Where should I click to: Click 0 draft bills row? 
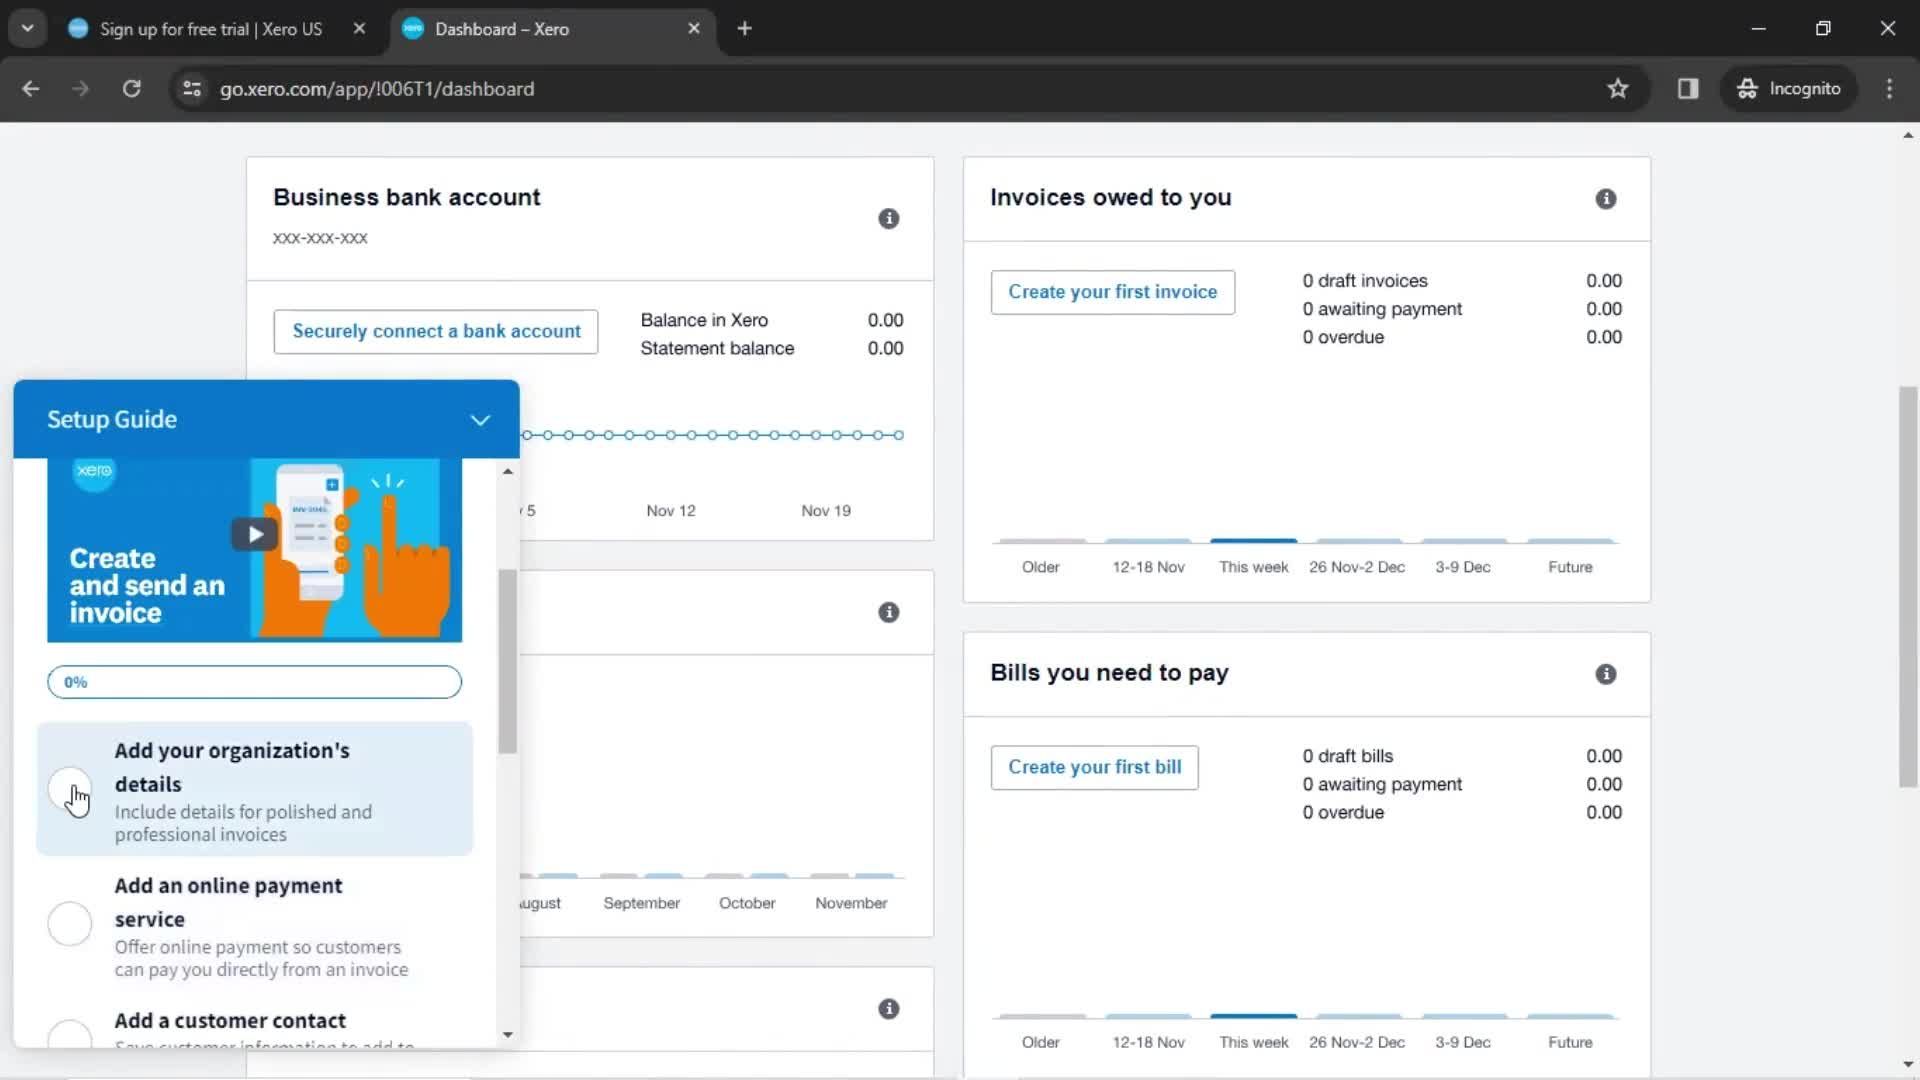1462,756
